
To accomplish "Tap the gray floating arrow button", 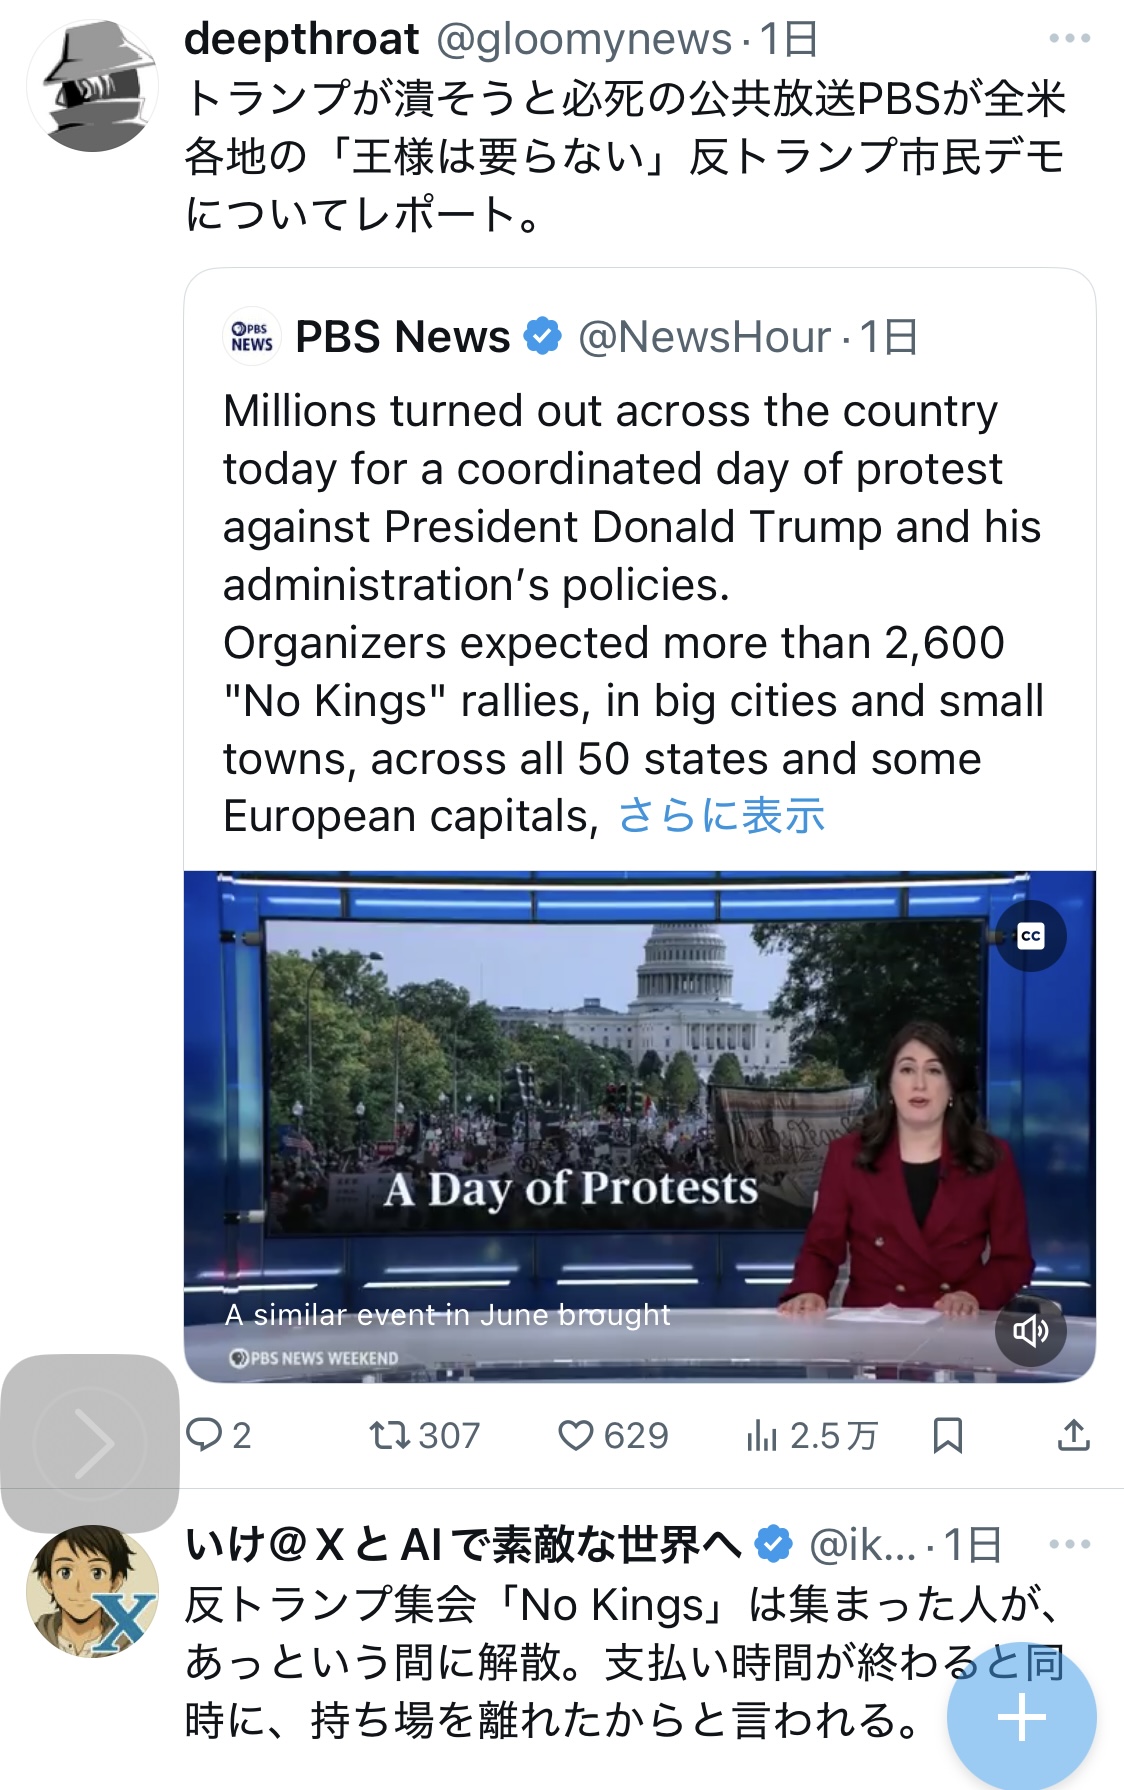I will coord(90,1443).
